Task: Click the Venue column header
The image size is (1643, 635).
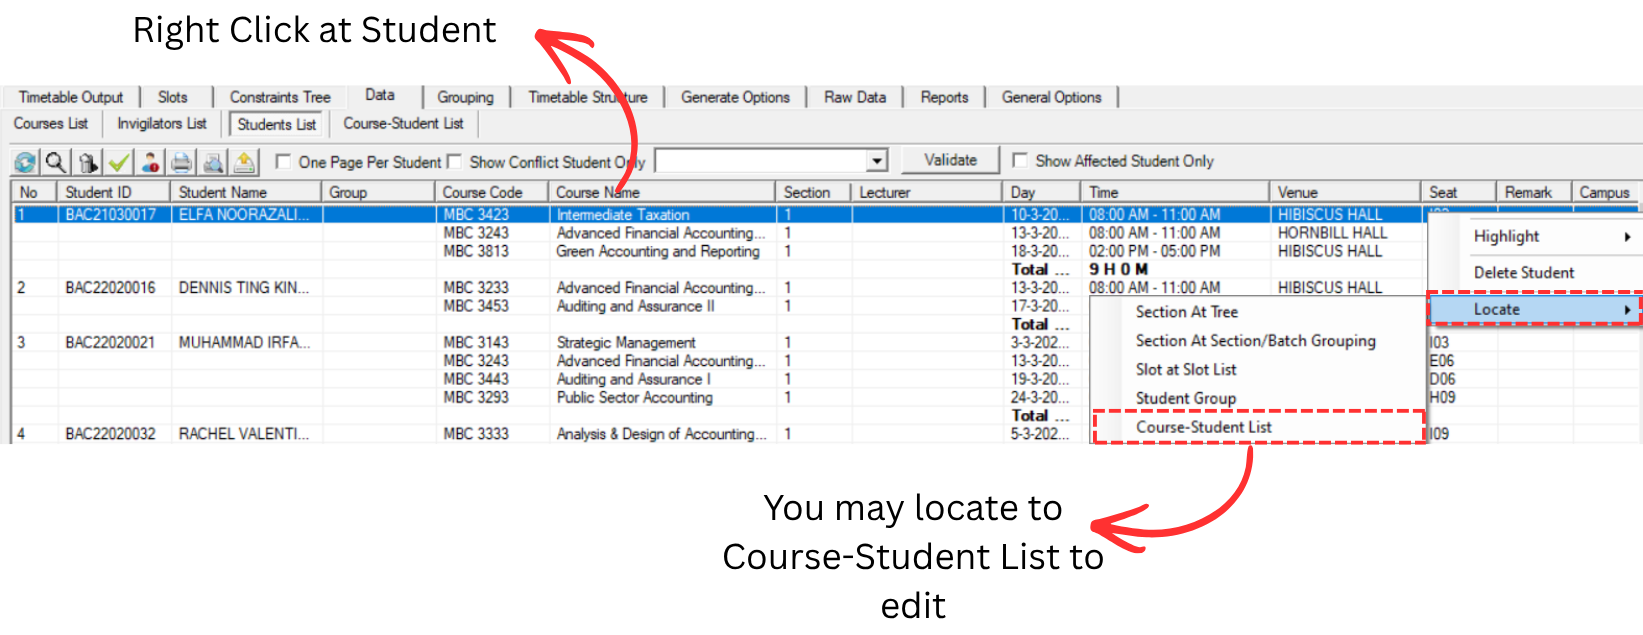Action: pos(1345,192)
